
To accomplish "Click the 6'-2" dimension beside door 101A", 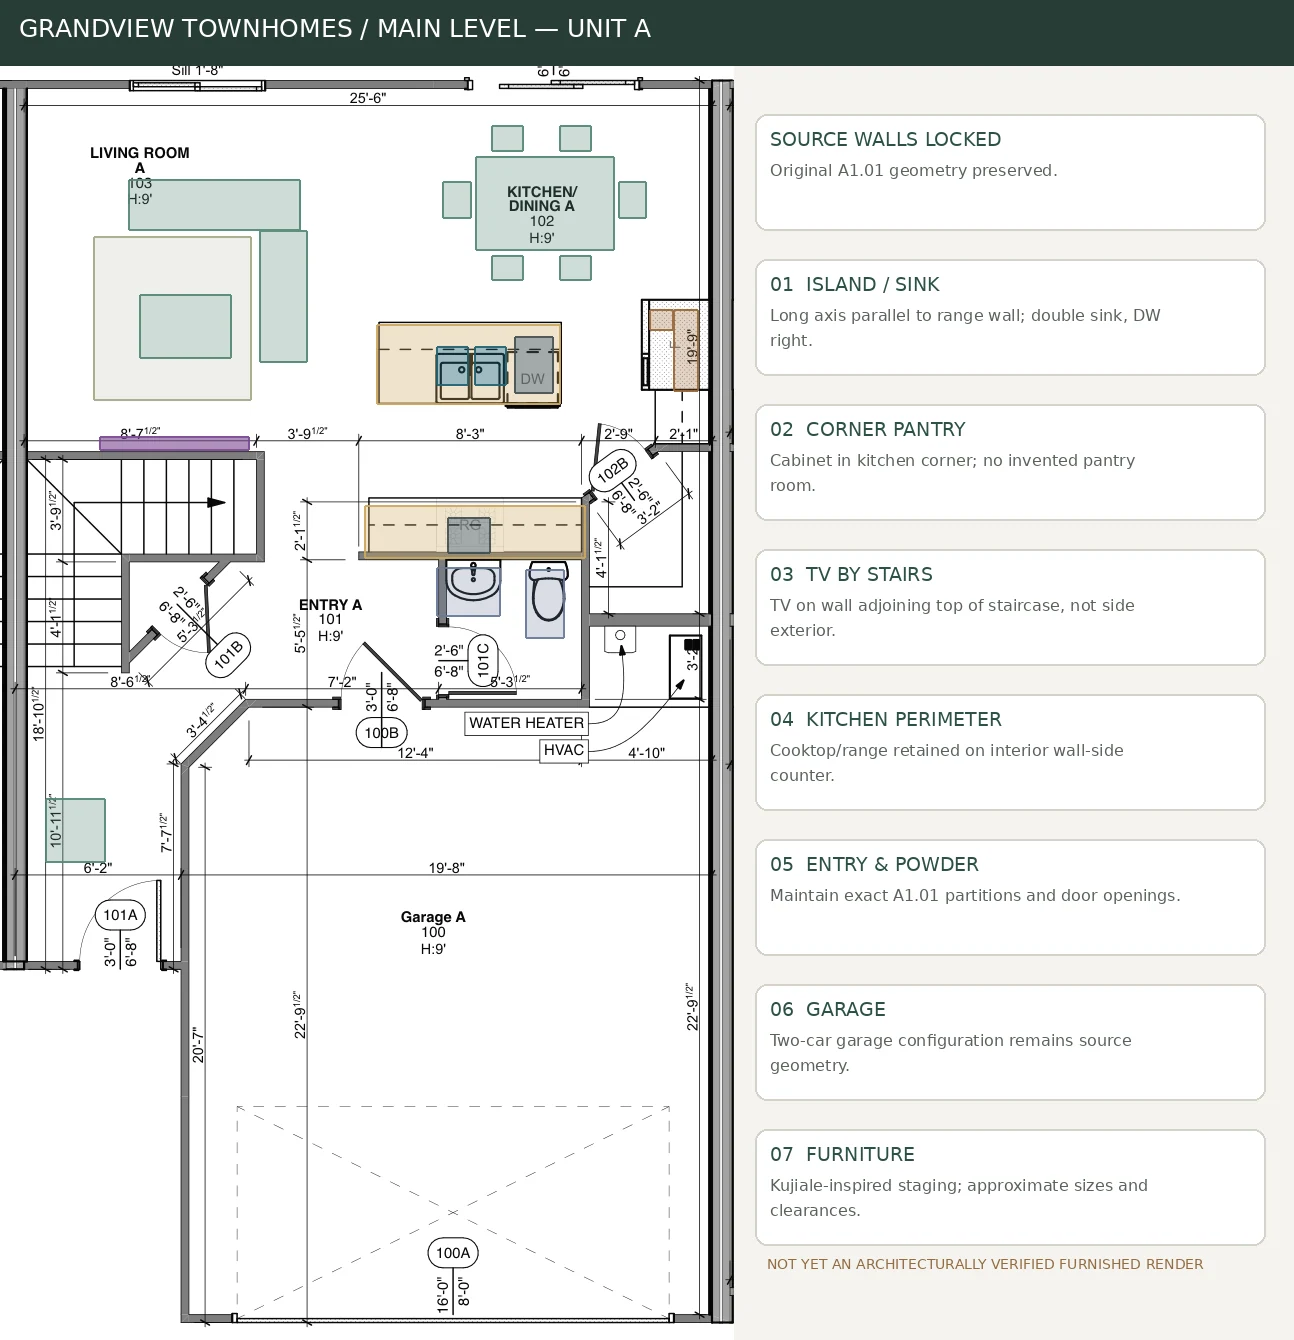I will click(x=98, y=868).
